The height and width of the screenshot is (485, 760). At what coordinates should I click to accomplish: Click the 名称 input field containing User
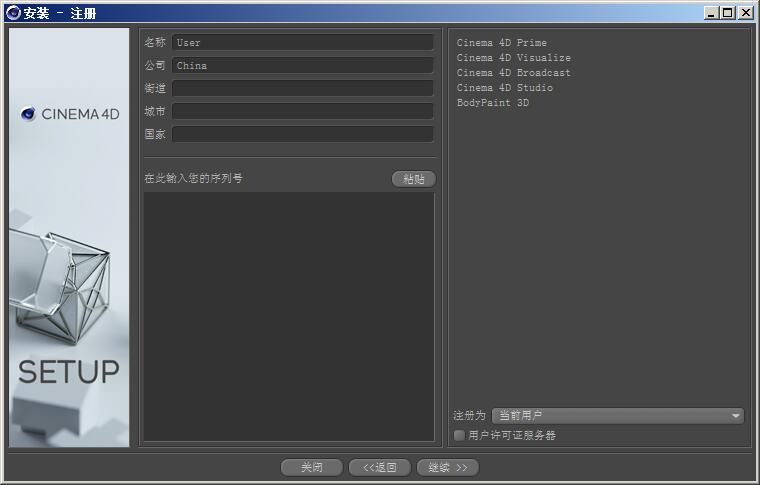coord(302,43)
